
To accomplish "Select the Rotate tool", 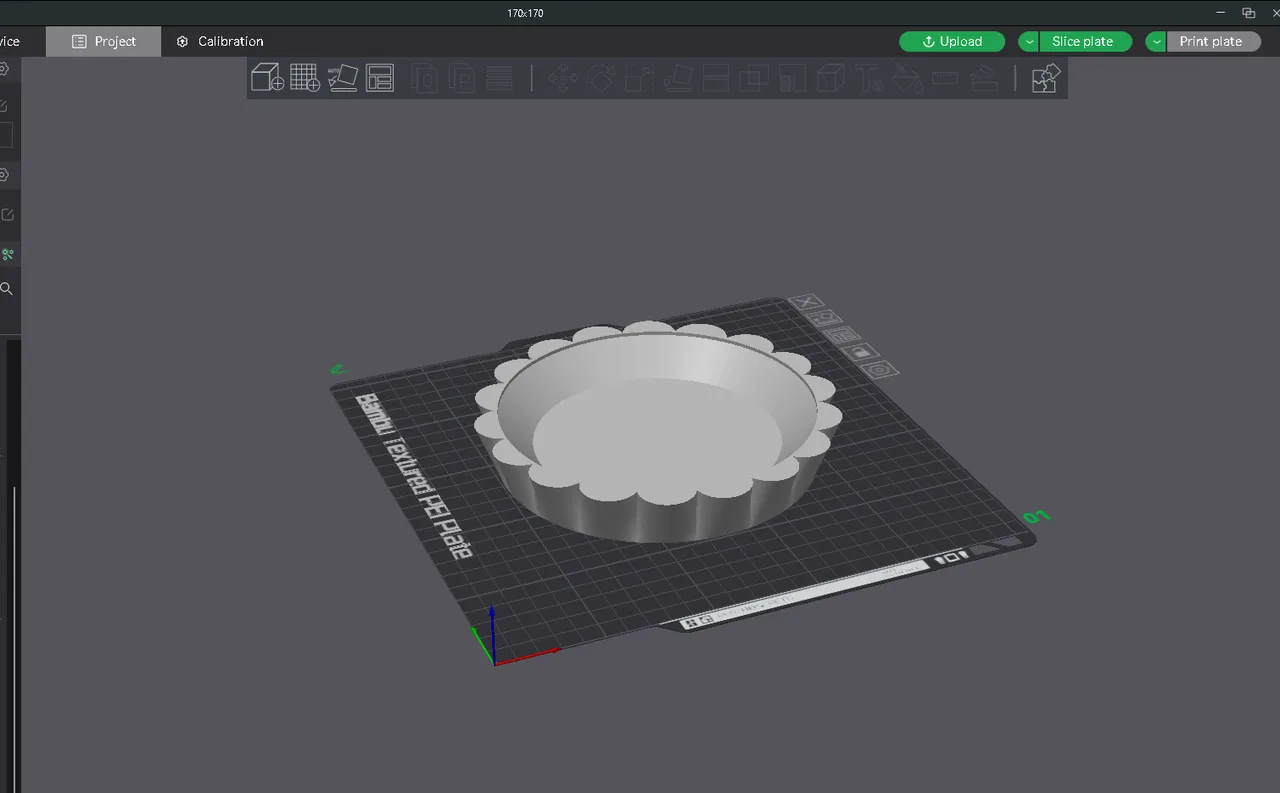I will (x=600, y=78).
